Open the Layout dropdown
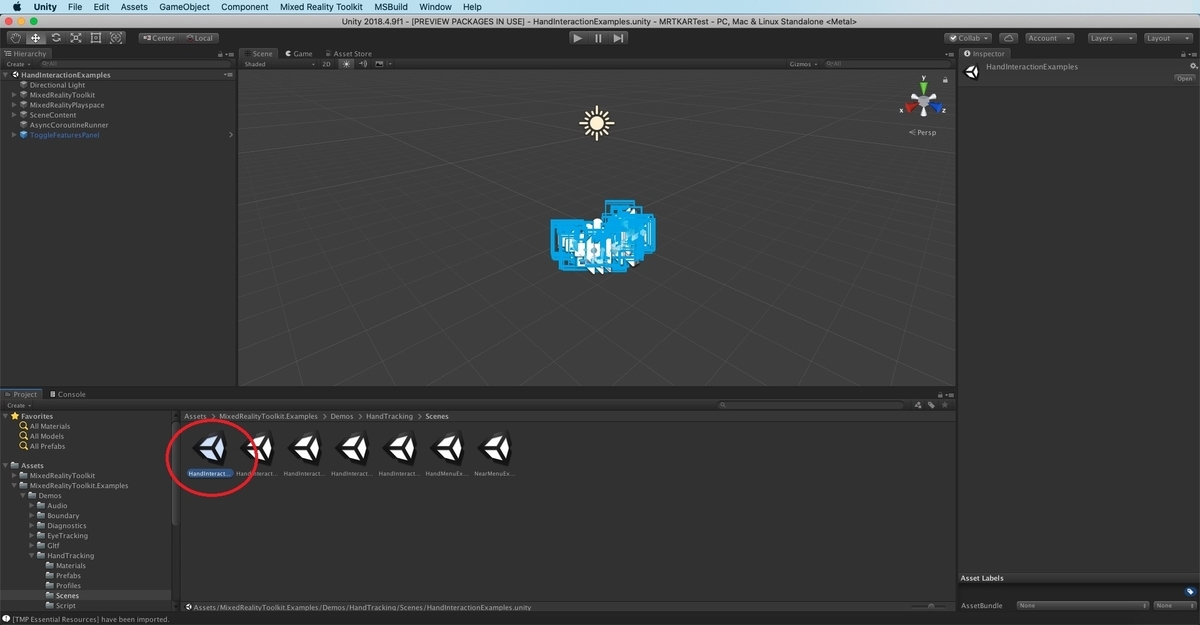The image size is (1200, 625). pyautogui.click(x=1168, y=38)
